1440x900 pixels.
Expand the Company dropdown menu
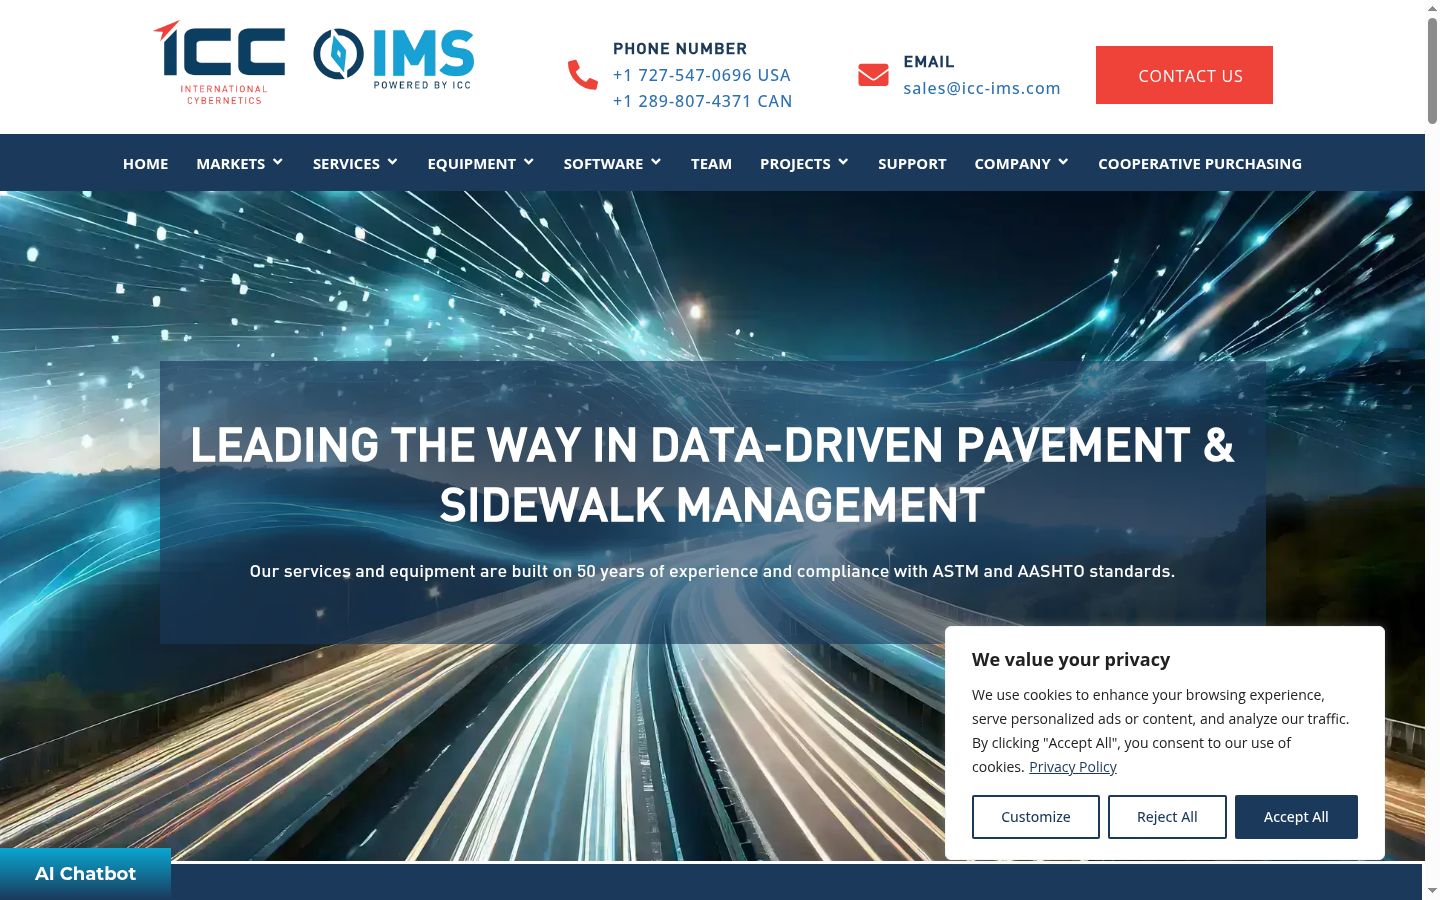click(1022, 163)
